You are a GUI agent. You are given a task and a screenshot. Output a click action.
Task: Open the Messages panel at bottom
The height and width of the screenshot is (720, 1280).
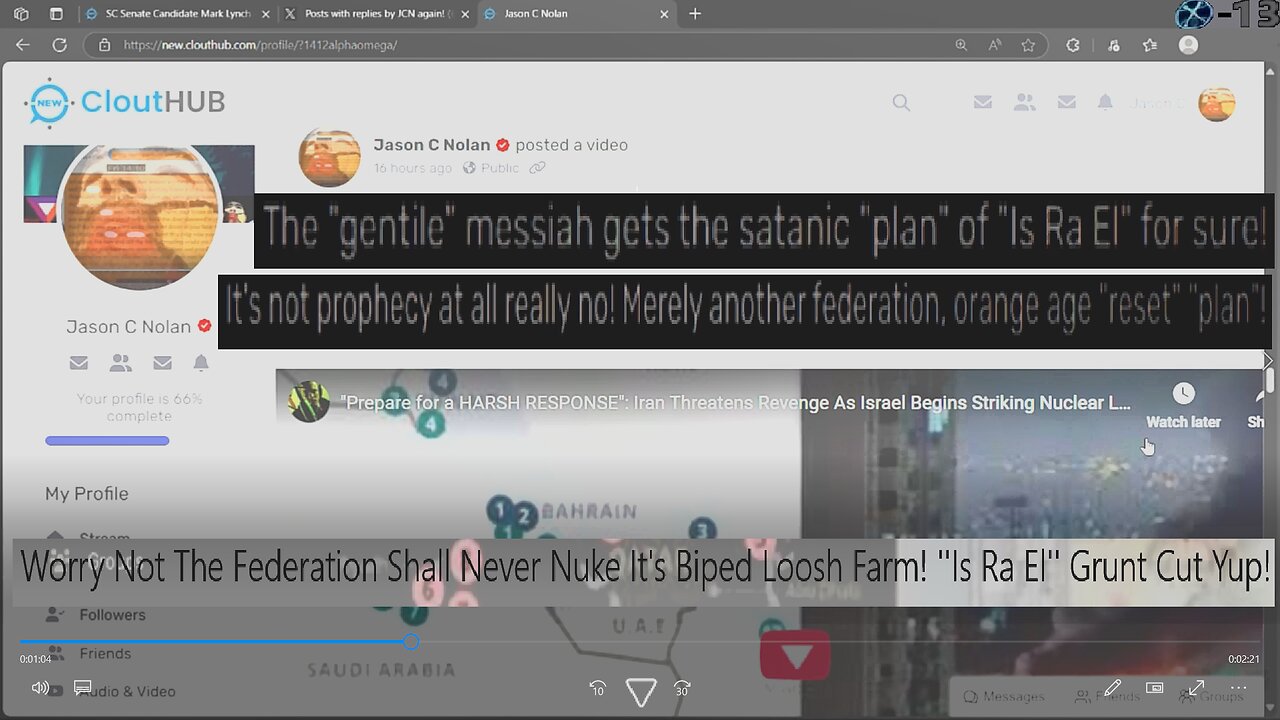1003,696
